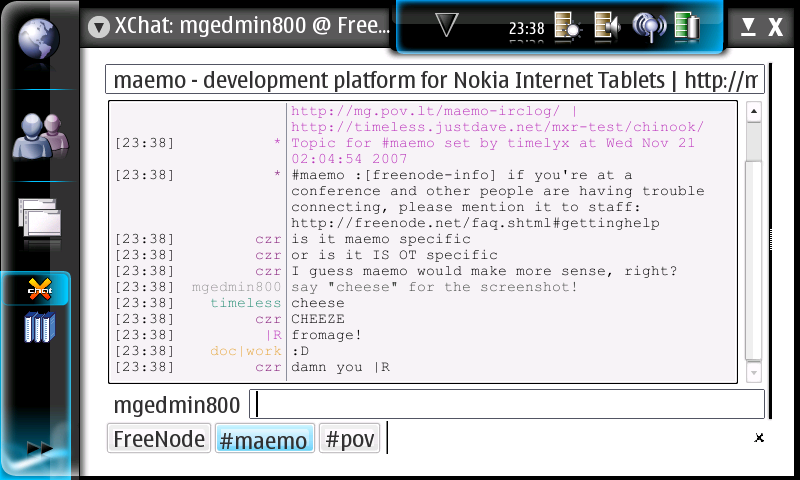Screen dimensions: 800x480
Task: Select the #maemo channel tab
Action: tap(264, 439)
